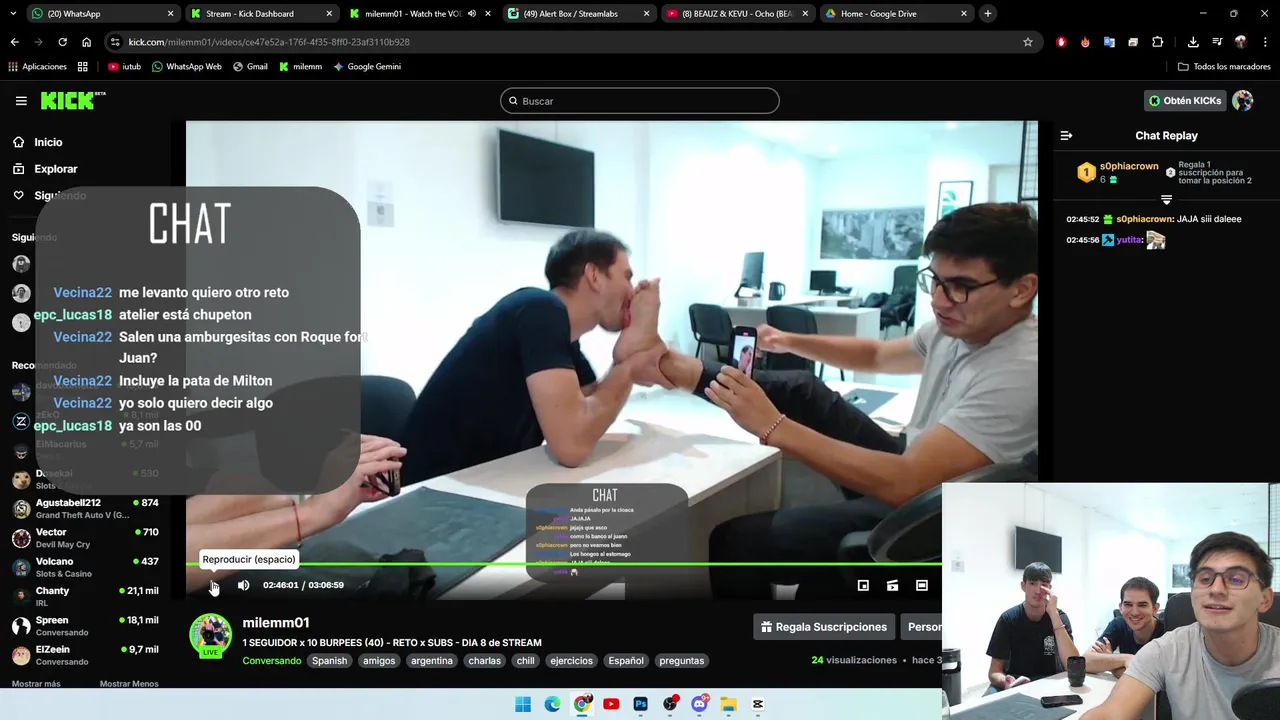
Task: Click yutita's username in chat replay
Action: [1129, 240]
